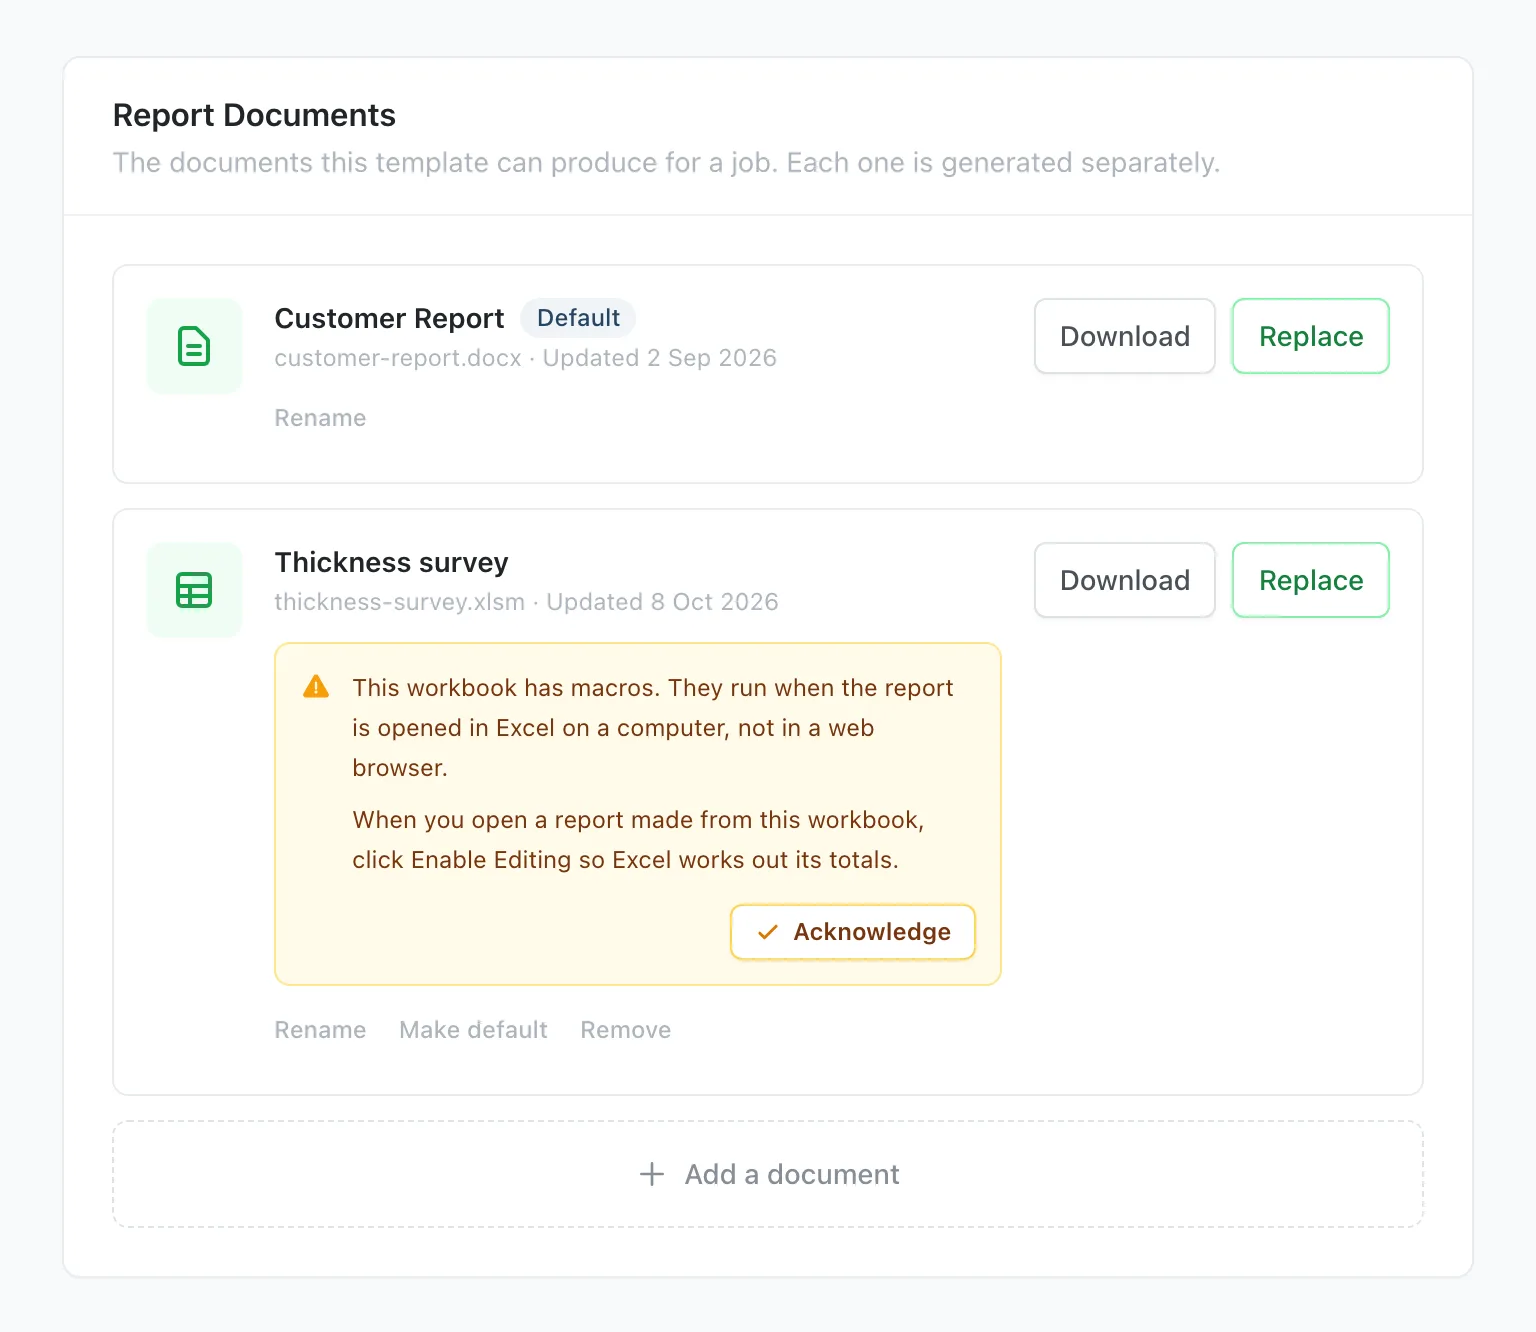This screenshot has width=1536, height=1332.
Task: Remove the Thickness survey document
Action: coord(626,1030)
